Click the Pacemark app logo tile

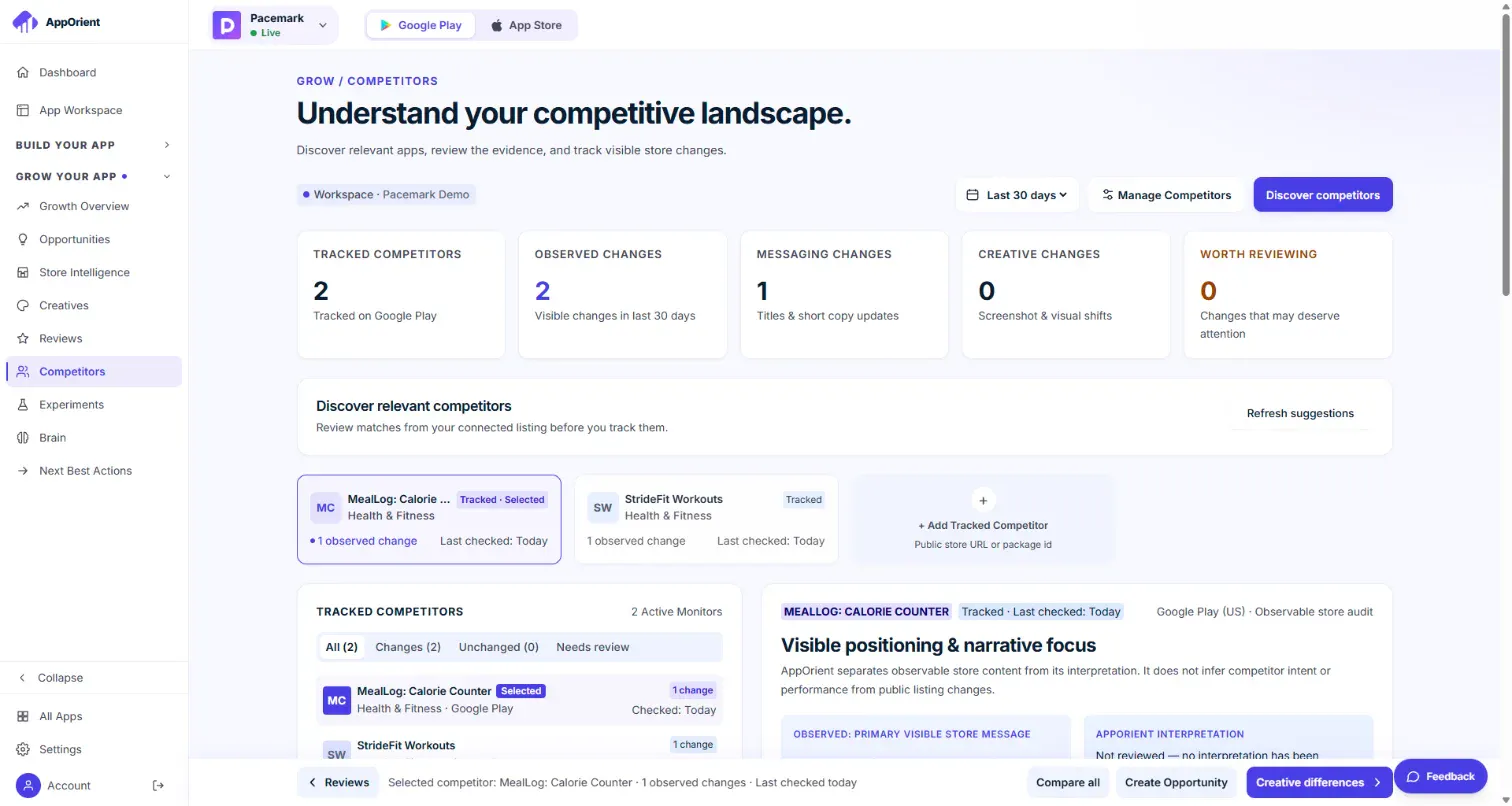pos(227,25)
